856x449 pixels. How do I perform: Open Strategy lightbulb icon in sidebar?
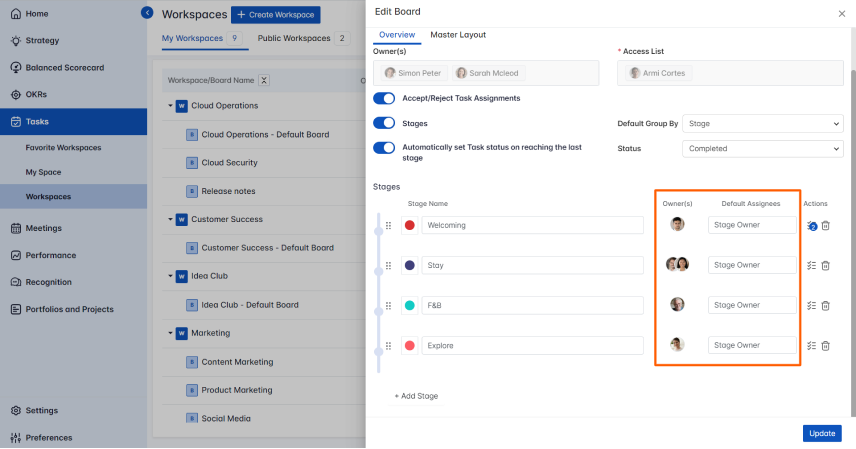coord(16,40)
